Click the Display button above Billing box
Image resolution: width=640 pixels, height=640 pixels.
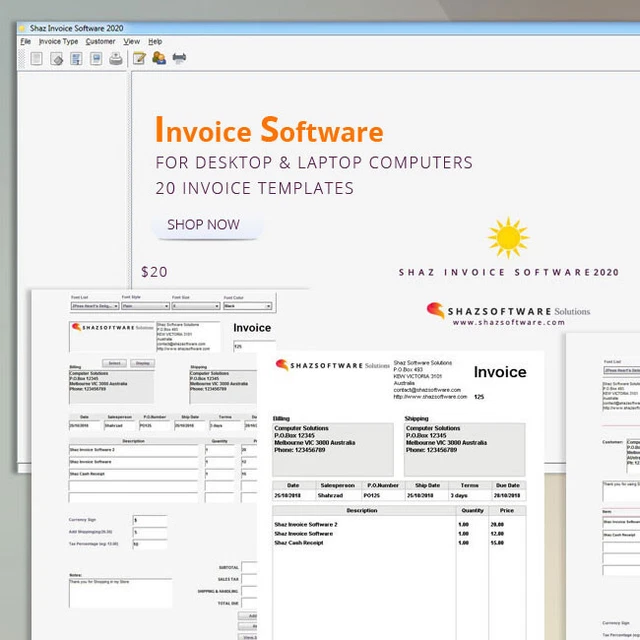tap(142, 363)
